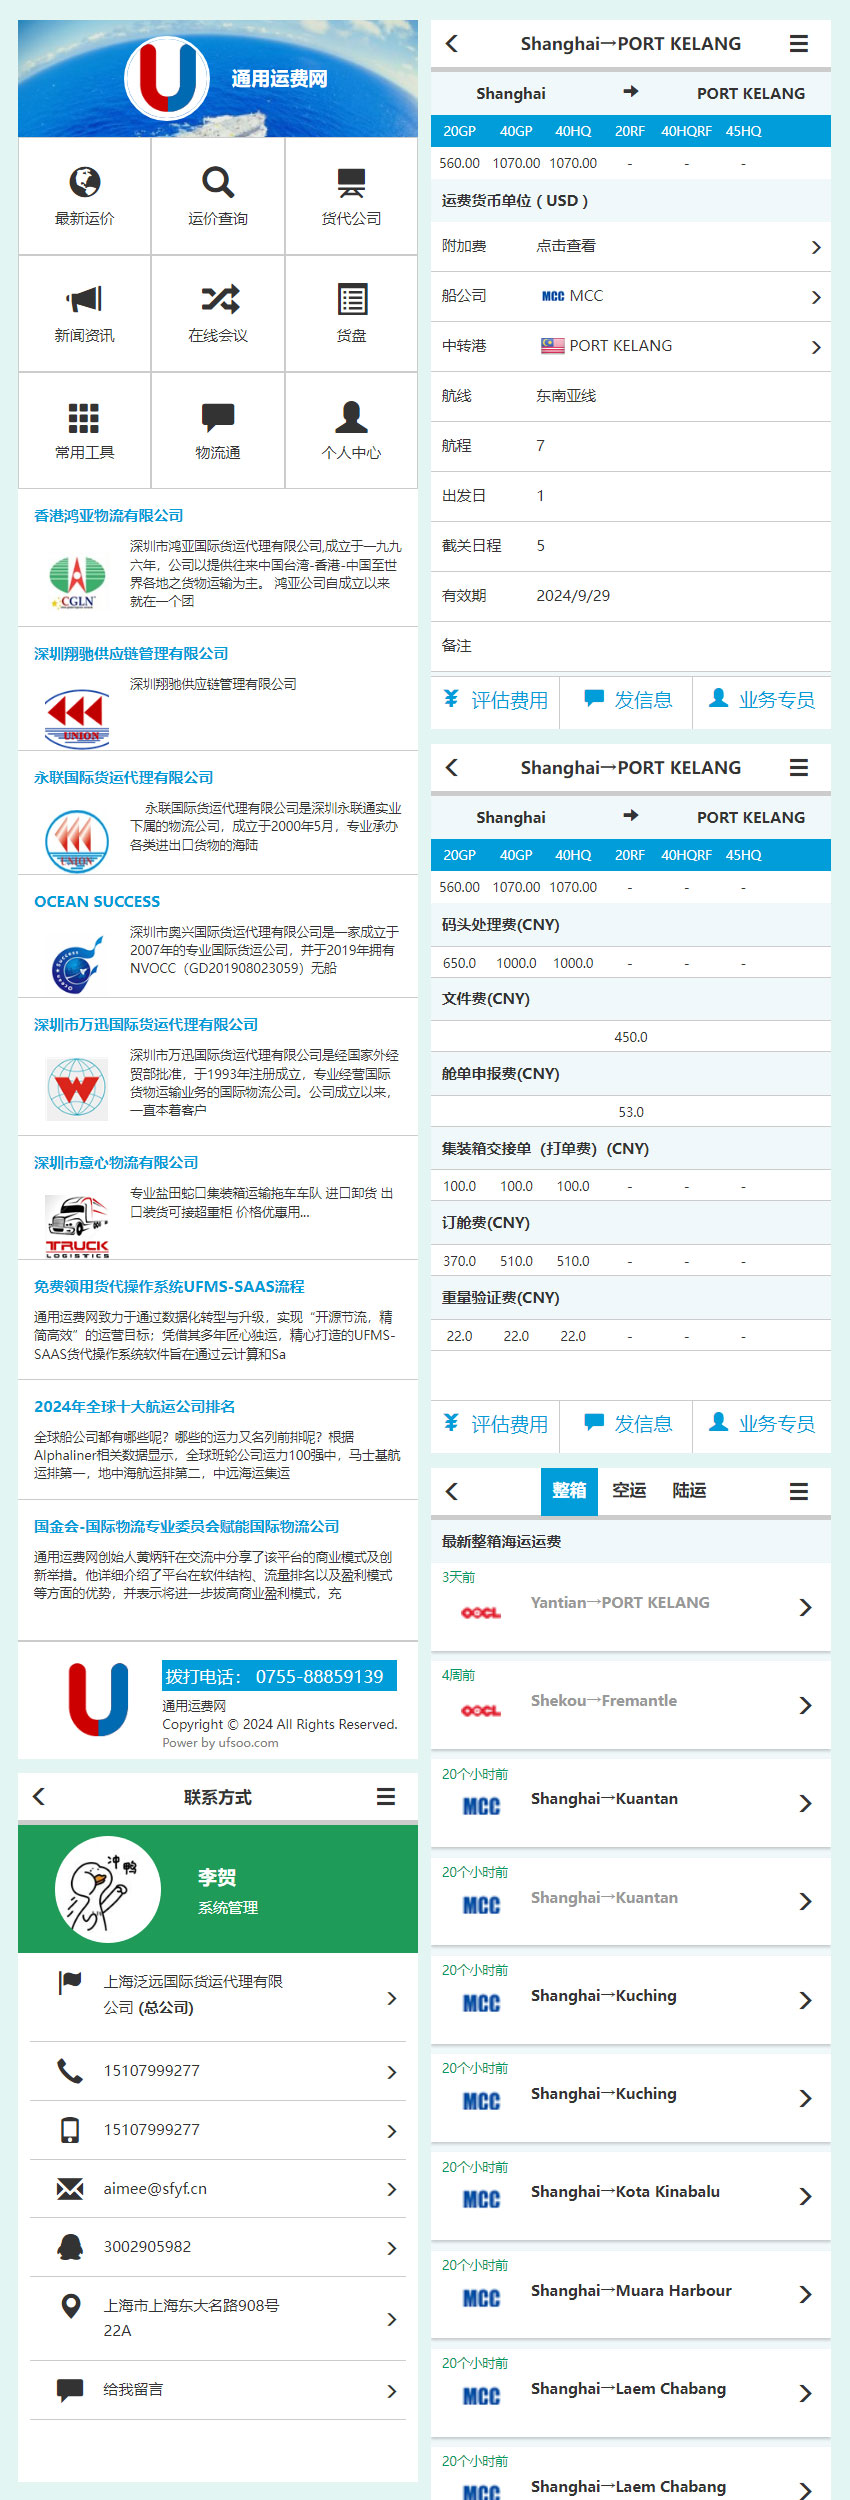Open 深圳翔驰供应链管理有限公司 link
The height and width of the screenshot is (2500, 850).
tap(131, 654)
